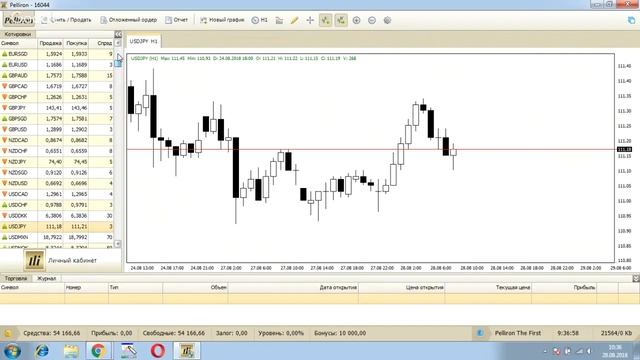Select the EURUSD quote row
The width and height of the screenshot is (640, 360).
point(57,64)
